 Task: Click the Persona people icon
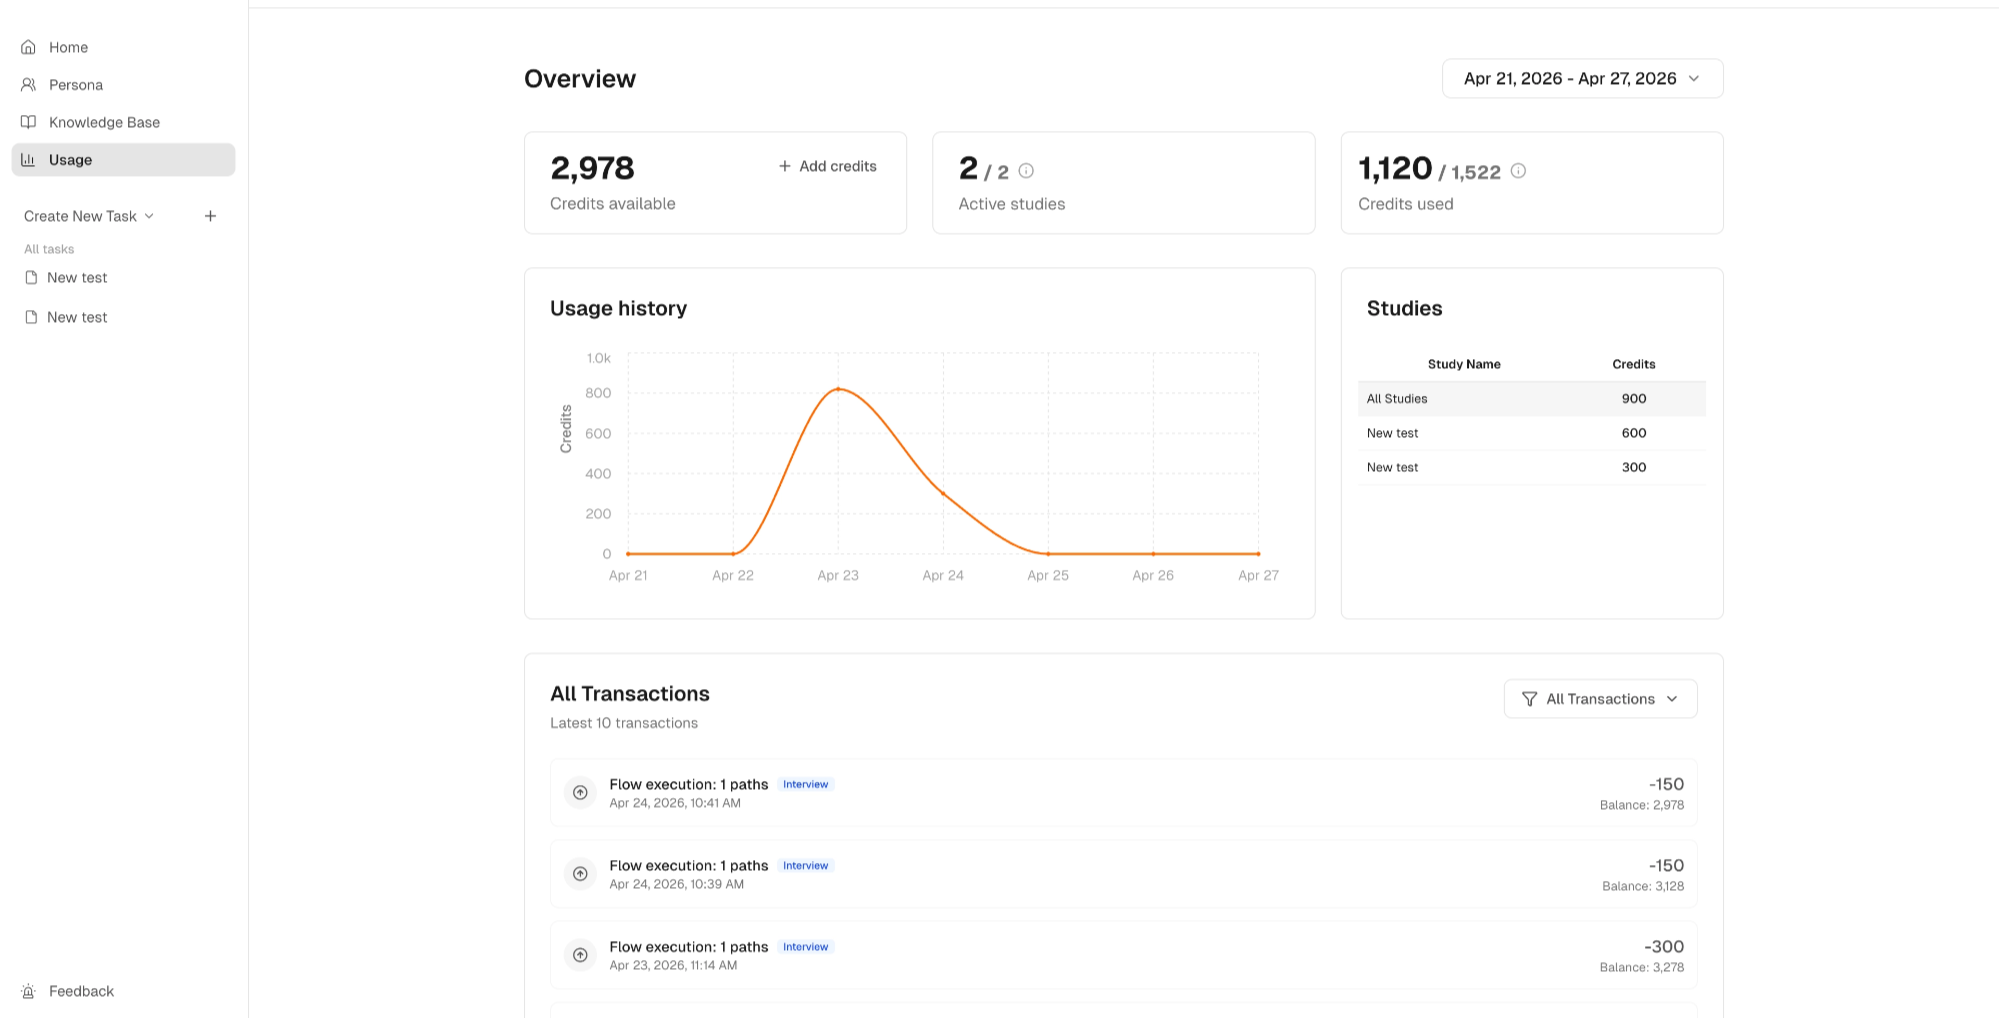coord(29,85)
